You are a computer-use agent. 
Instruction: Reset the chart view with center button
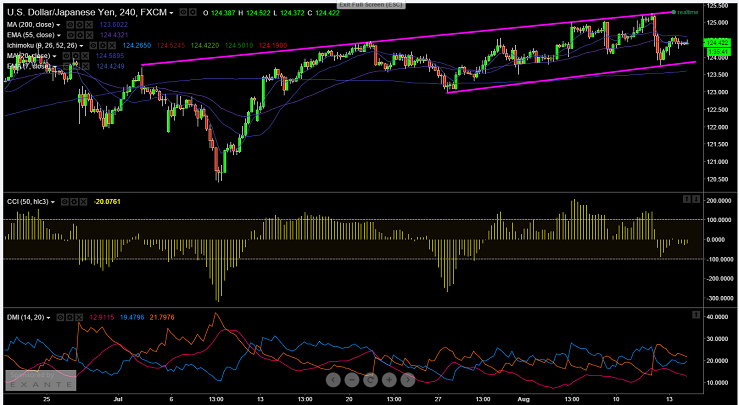[x=370, y=380]
